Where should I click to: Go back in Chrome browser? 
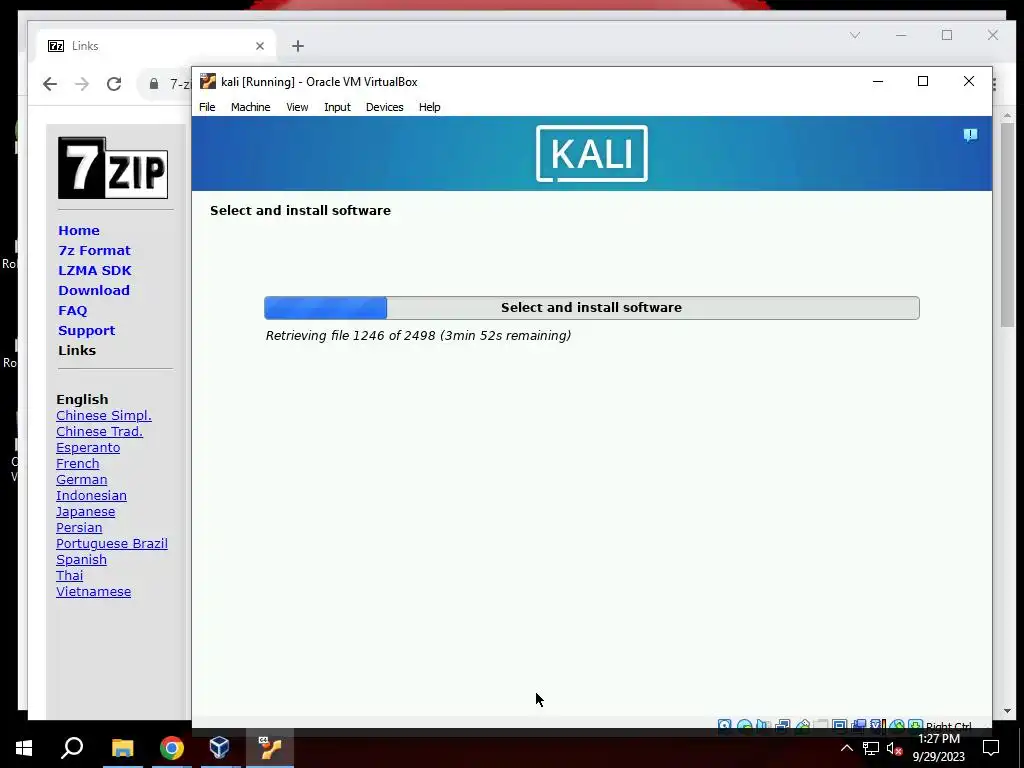click(x=50, y=84)
